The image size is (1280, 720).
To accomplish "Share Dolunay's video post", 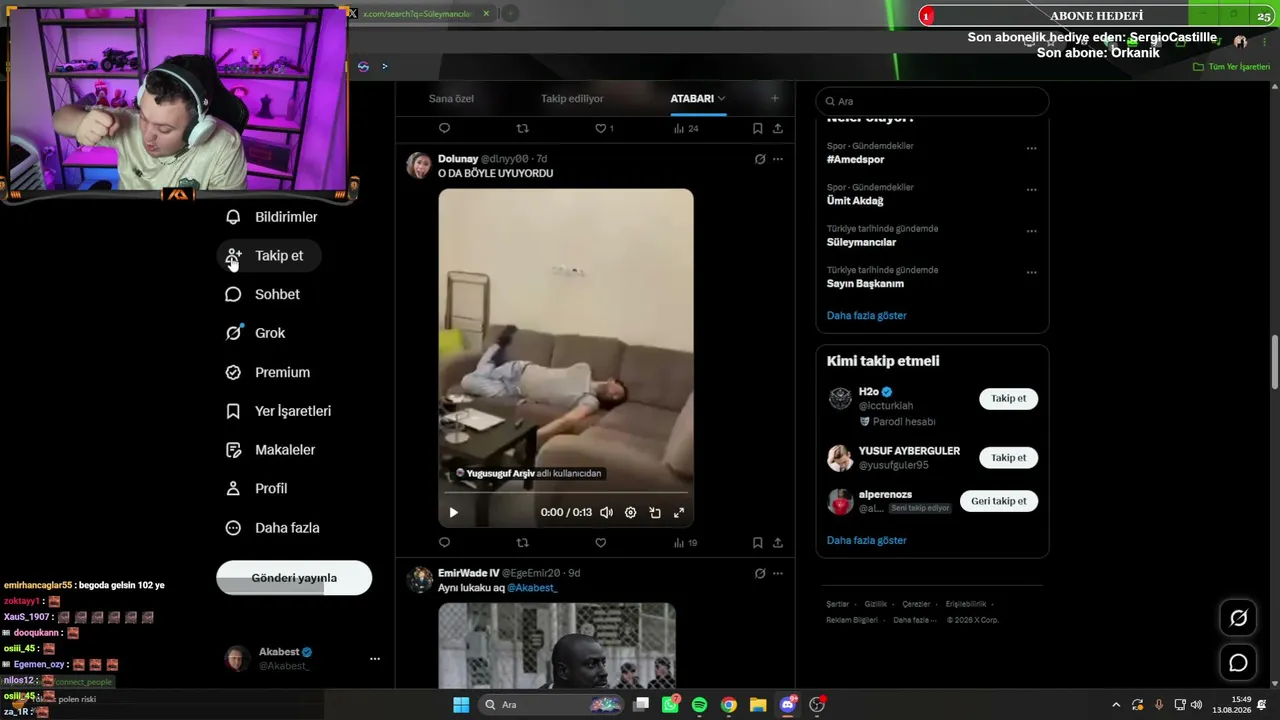I will coord(777,543).
